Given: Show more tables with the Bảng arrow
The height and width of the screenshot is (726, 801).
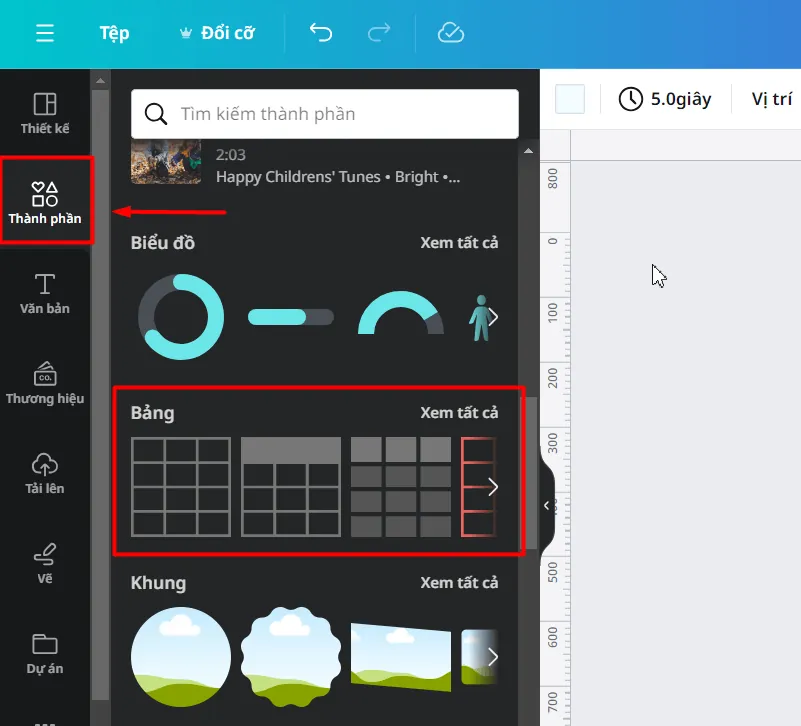Looking at the screenshot, I should pyautogui.click(x=492, y=487).
